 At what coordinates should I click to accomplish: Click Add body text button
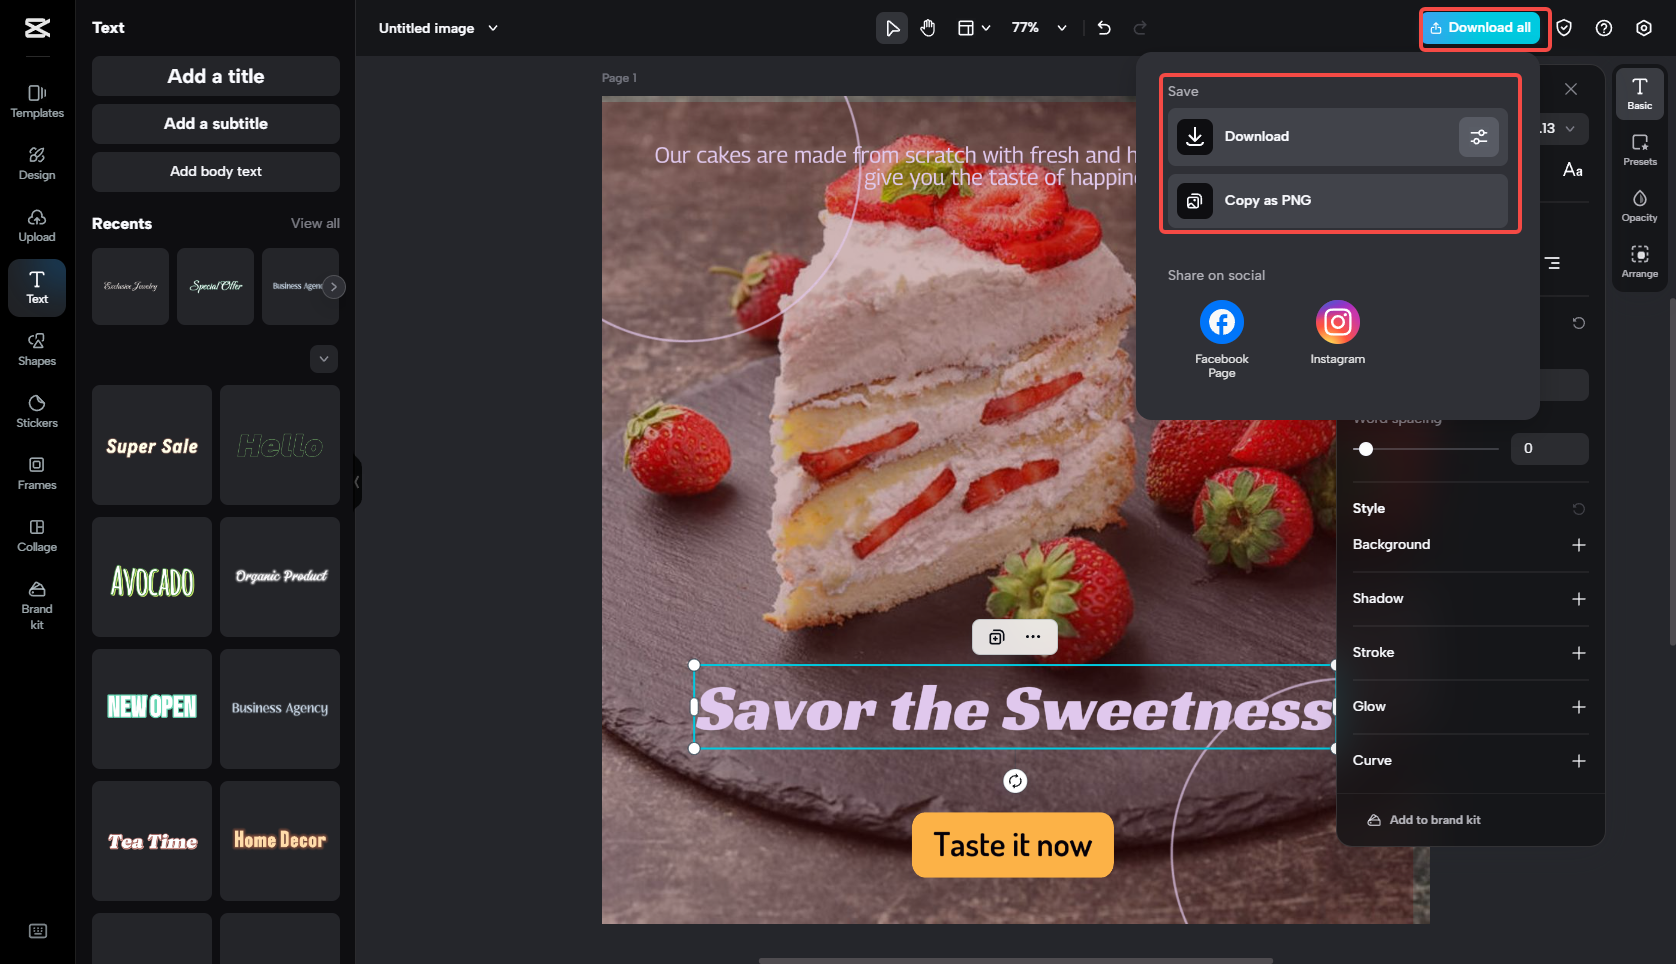[216, 172]
